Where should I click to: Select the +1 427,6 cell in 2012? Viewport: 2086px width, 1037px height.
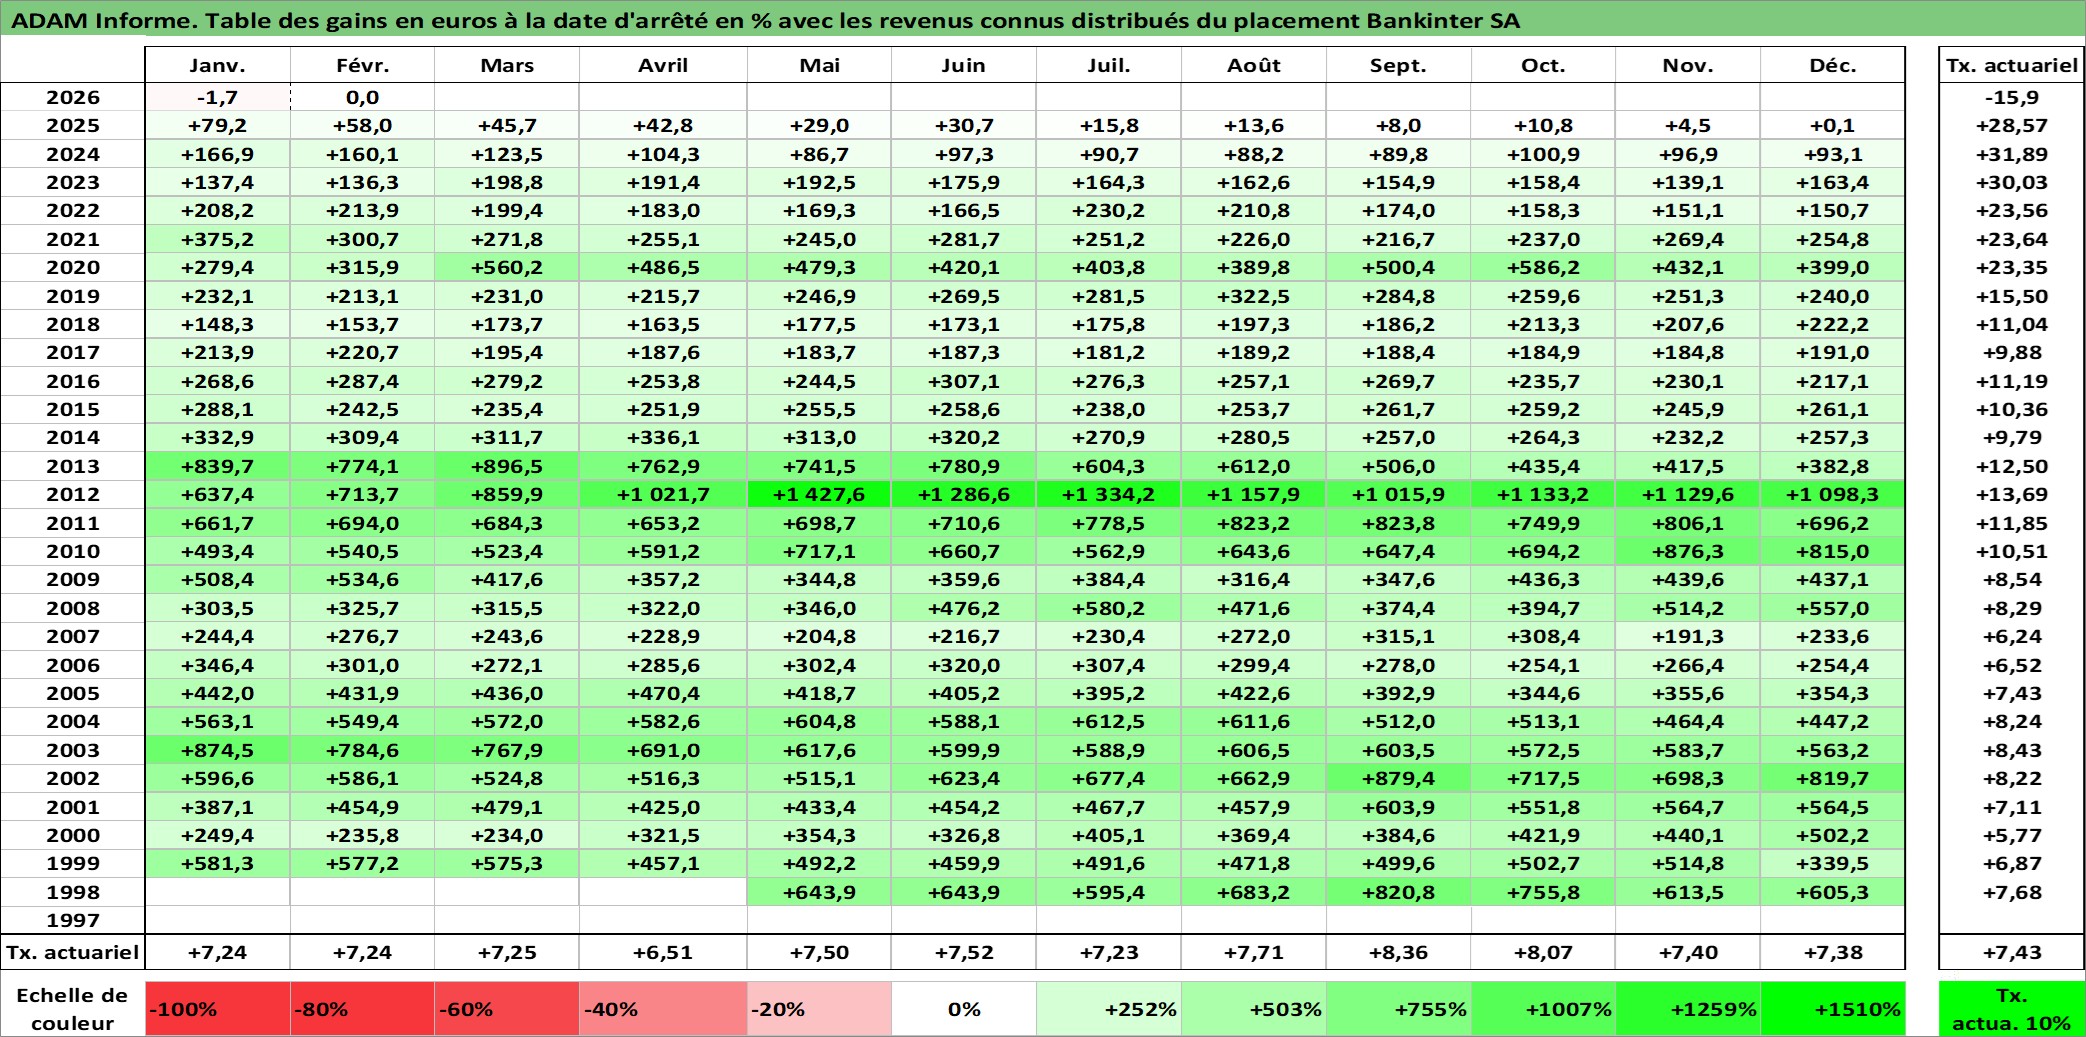819,494
